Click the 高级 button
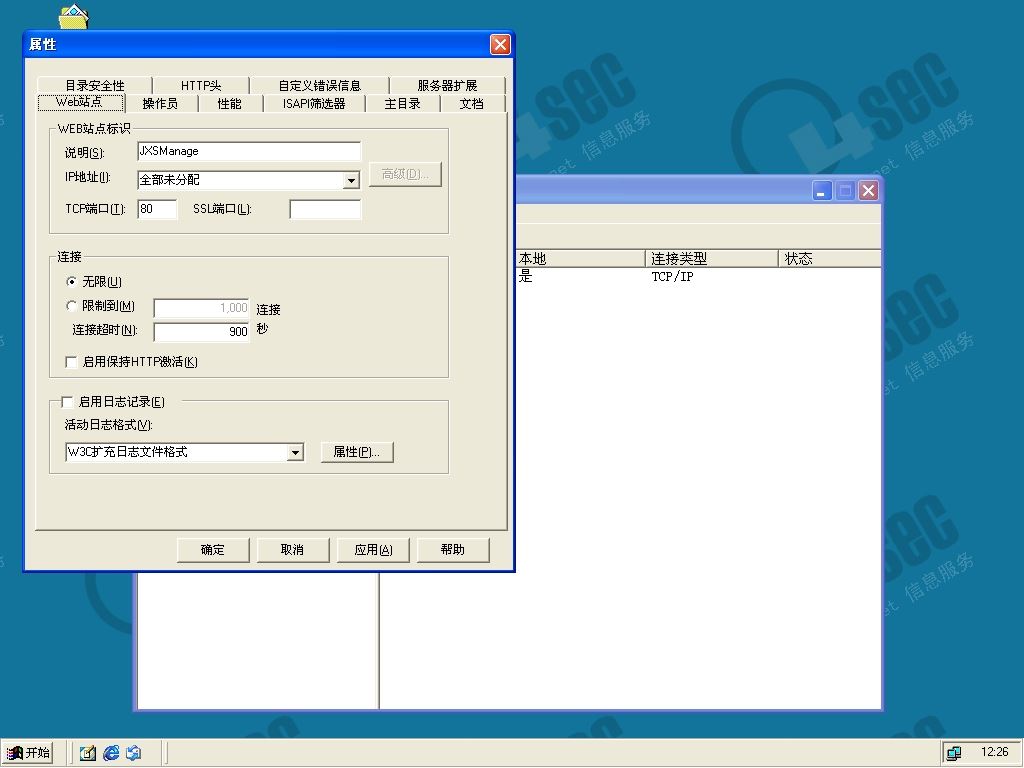The height and width of the screenshot is (768, 1024). [405, 174]
